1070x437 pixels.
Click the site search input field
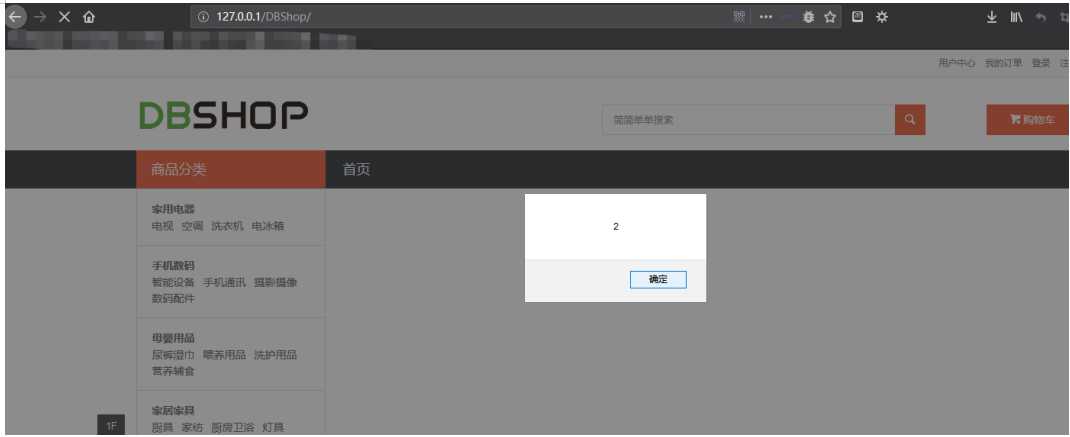click(748, 120)
